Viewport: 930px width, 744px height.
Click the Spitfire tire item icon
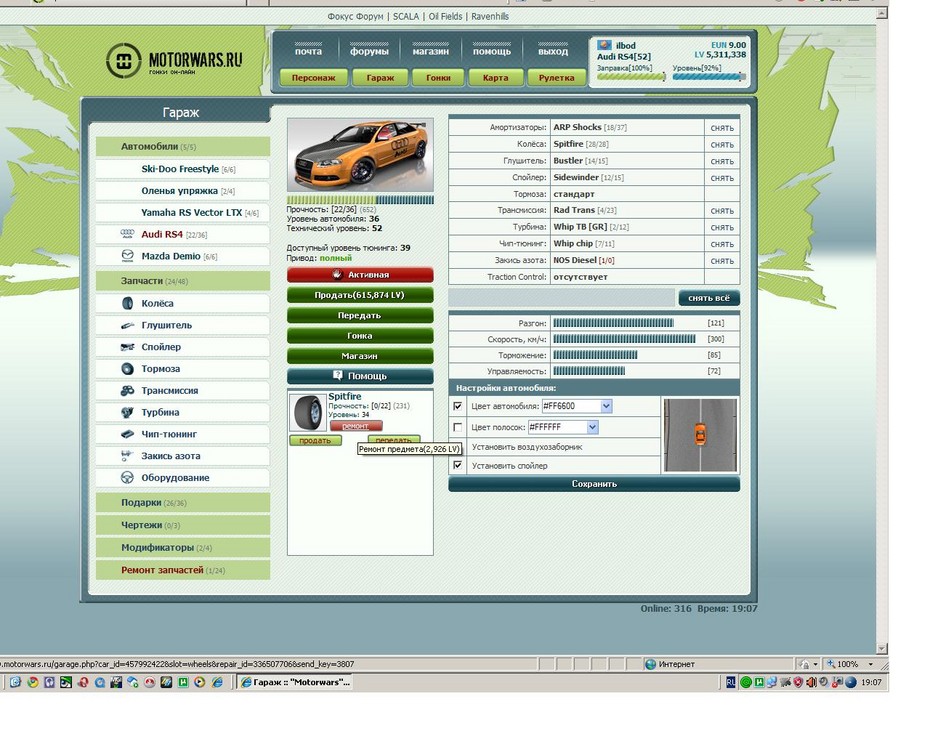pyautogui.click(x=308, y=413)
